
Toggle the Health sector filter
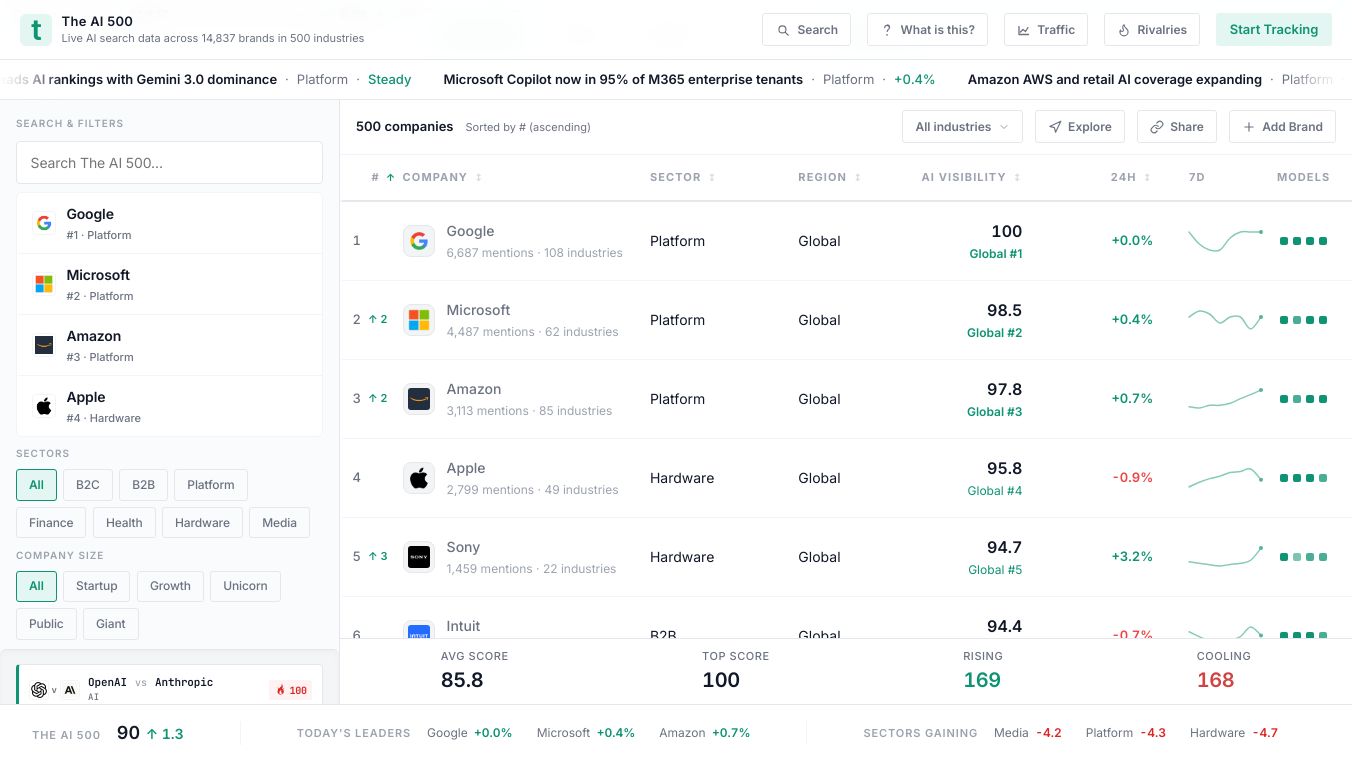point(124,523)
